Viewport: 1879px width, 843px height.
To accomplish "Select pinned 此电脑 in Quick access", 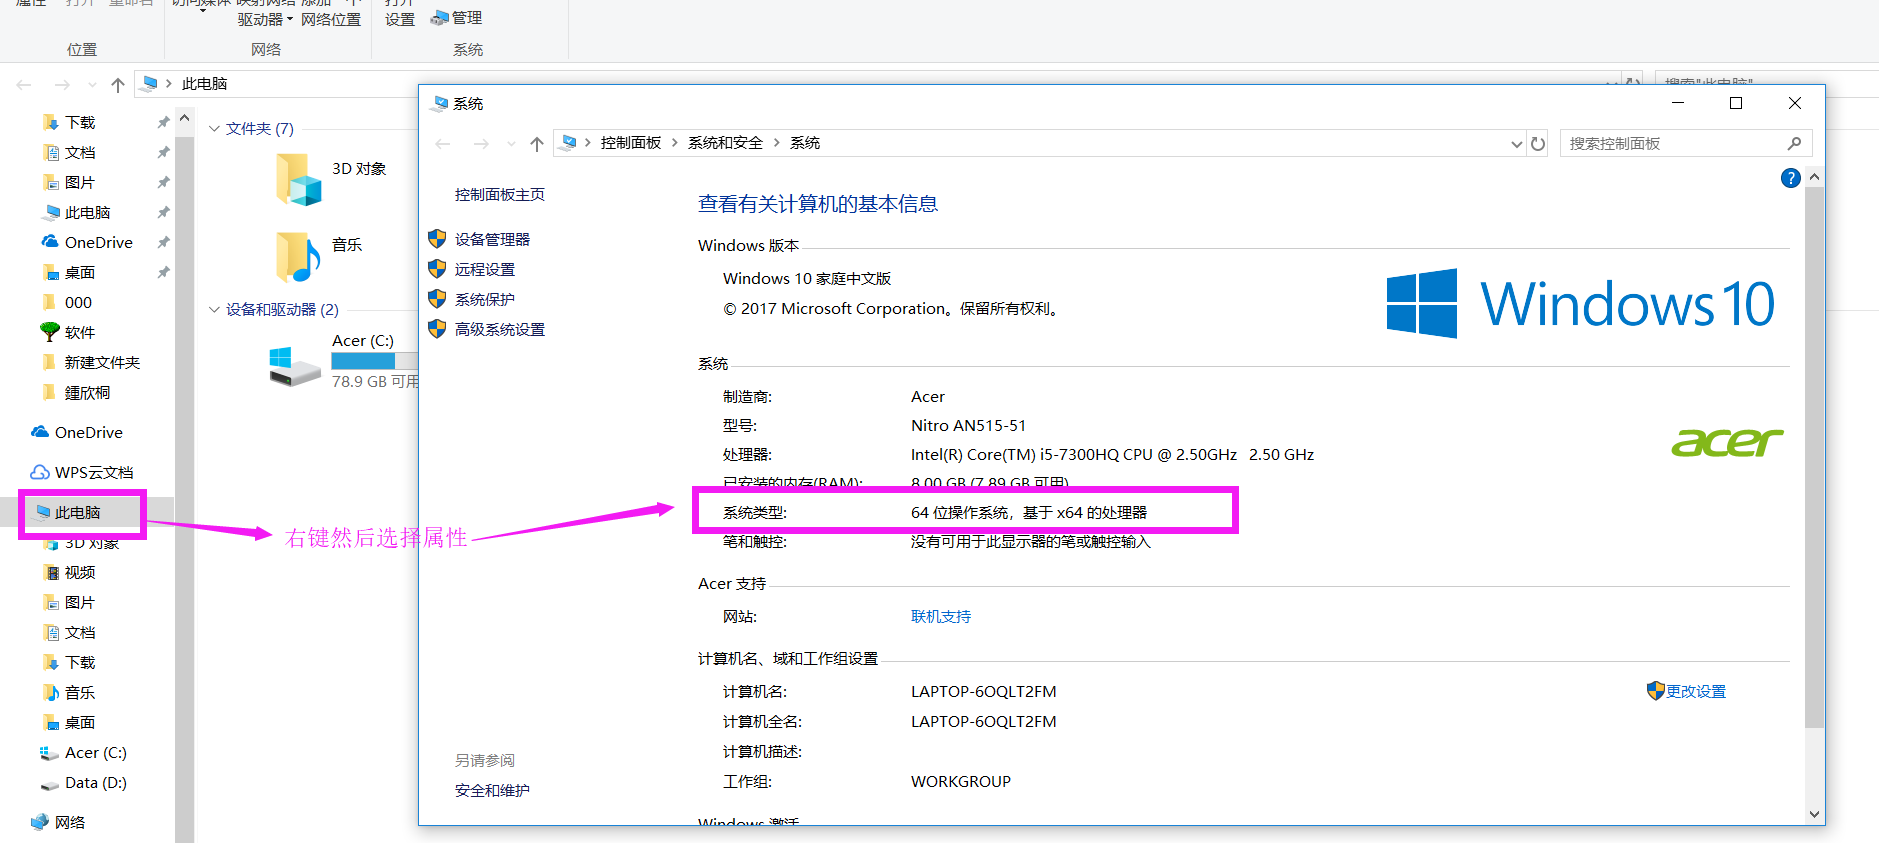I will 87,212.
